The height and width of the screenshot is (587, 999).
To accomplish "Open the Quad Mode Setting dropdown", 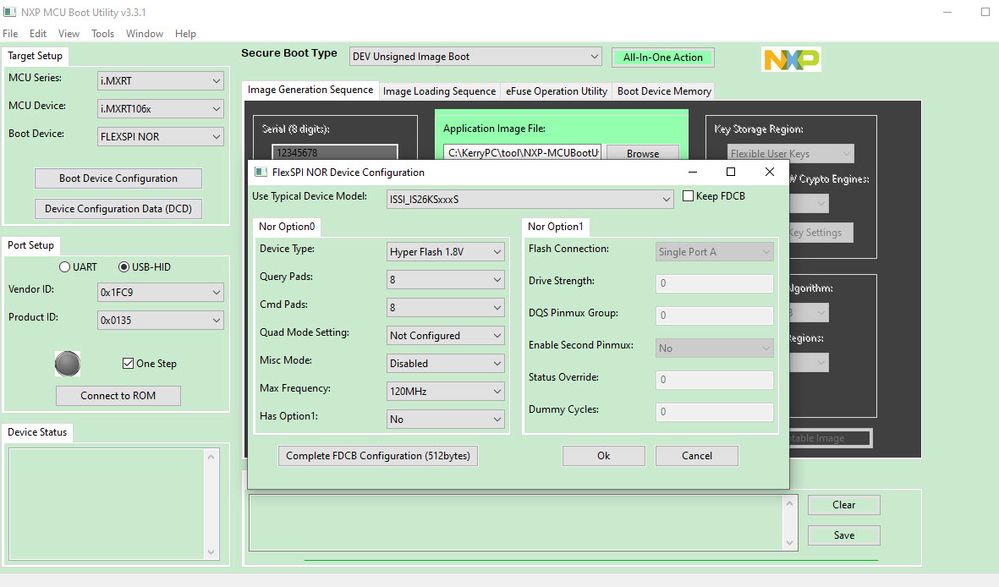I will click(445, 336).
